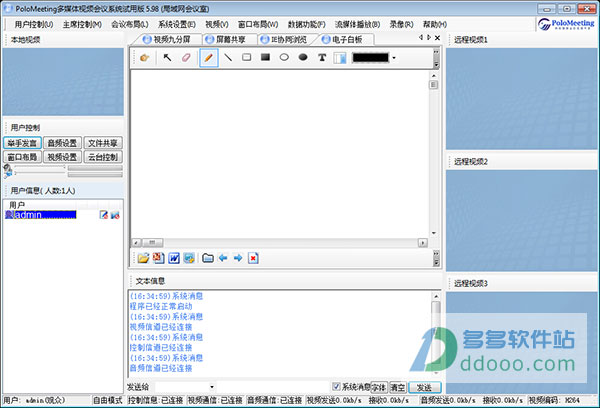Click the video camera icon next to admin
600x408 pixels.
point(115,215)
